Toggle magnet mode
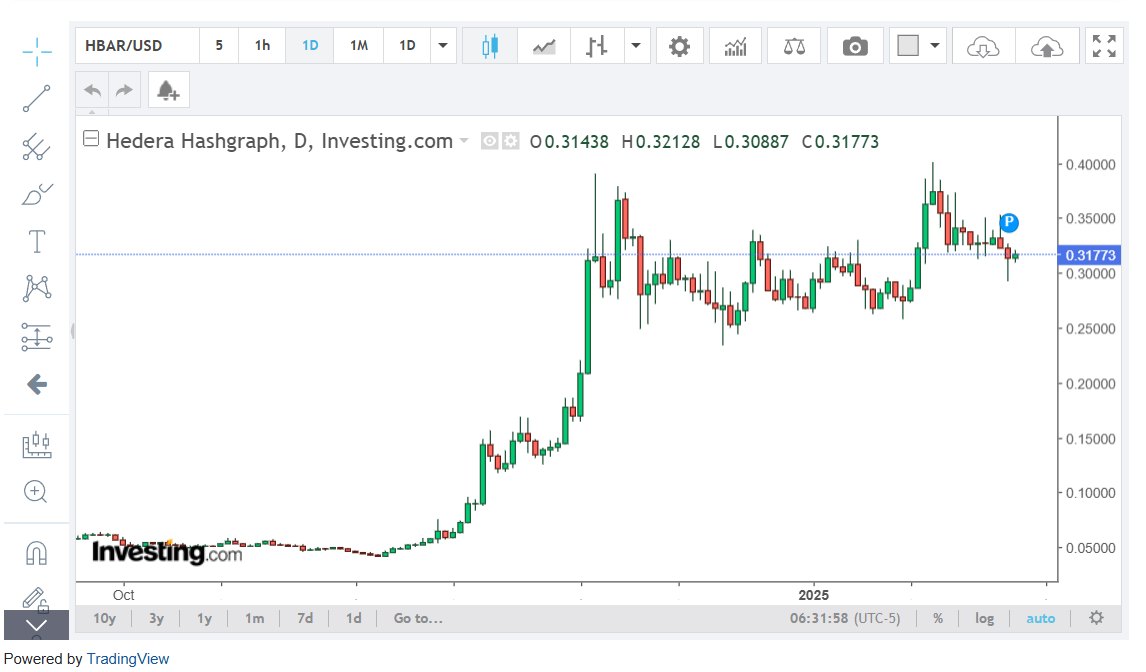The height and width of the screenshot is (672, 1146). 37,552
